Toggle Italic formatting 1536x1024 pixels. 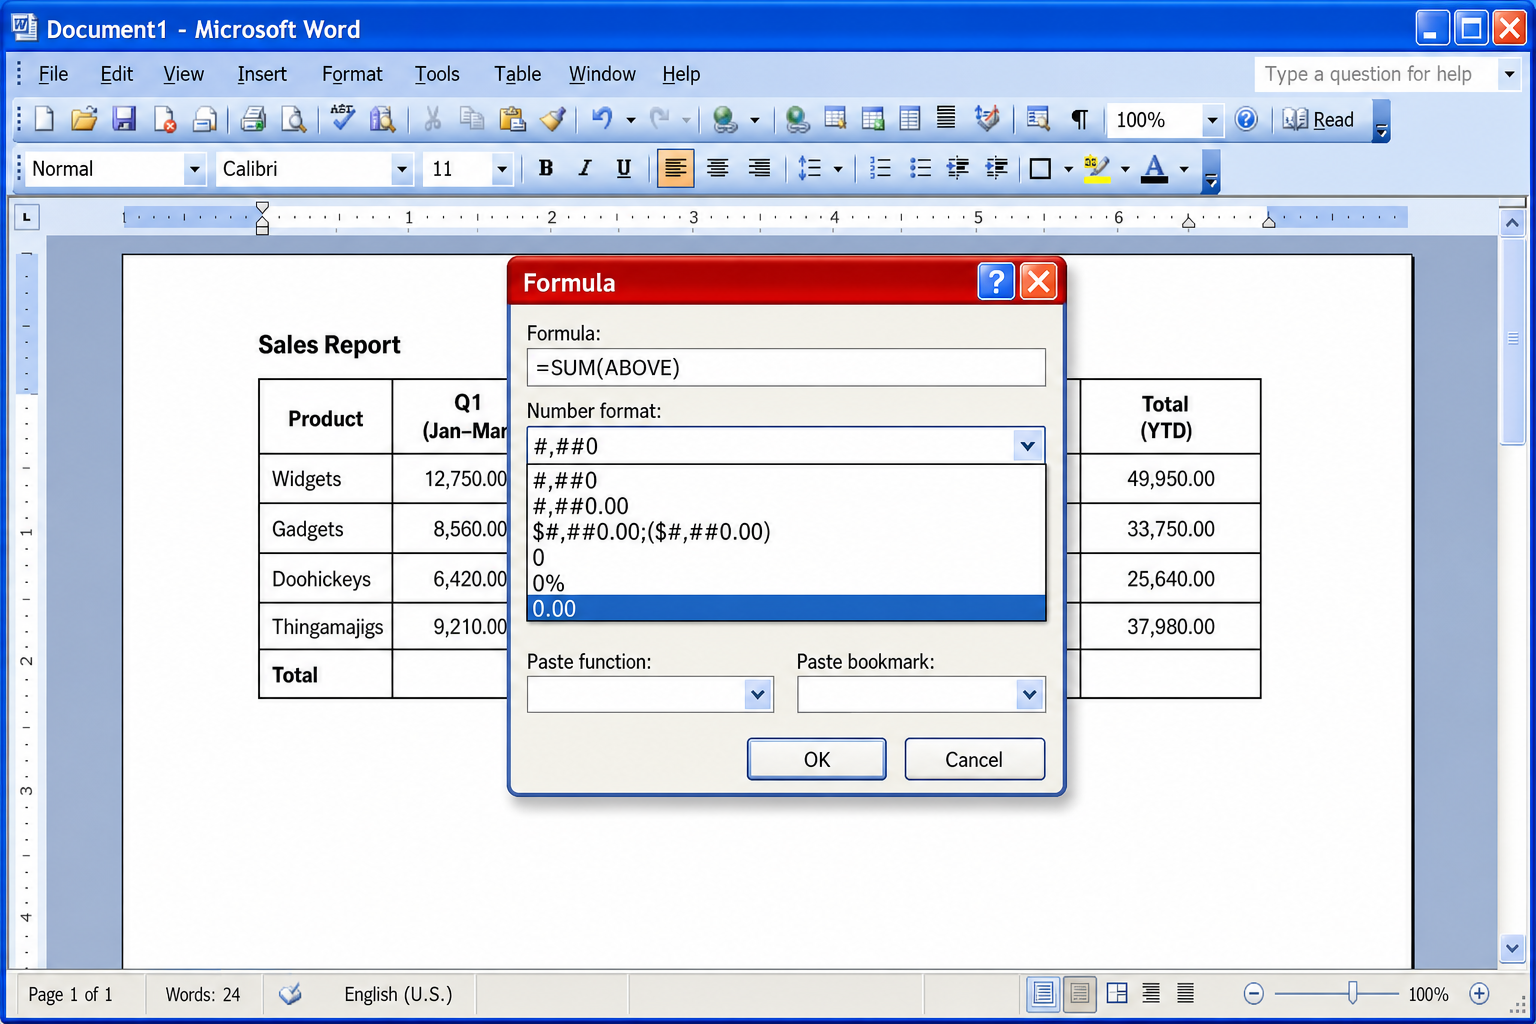click(x=584, y=168)
